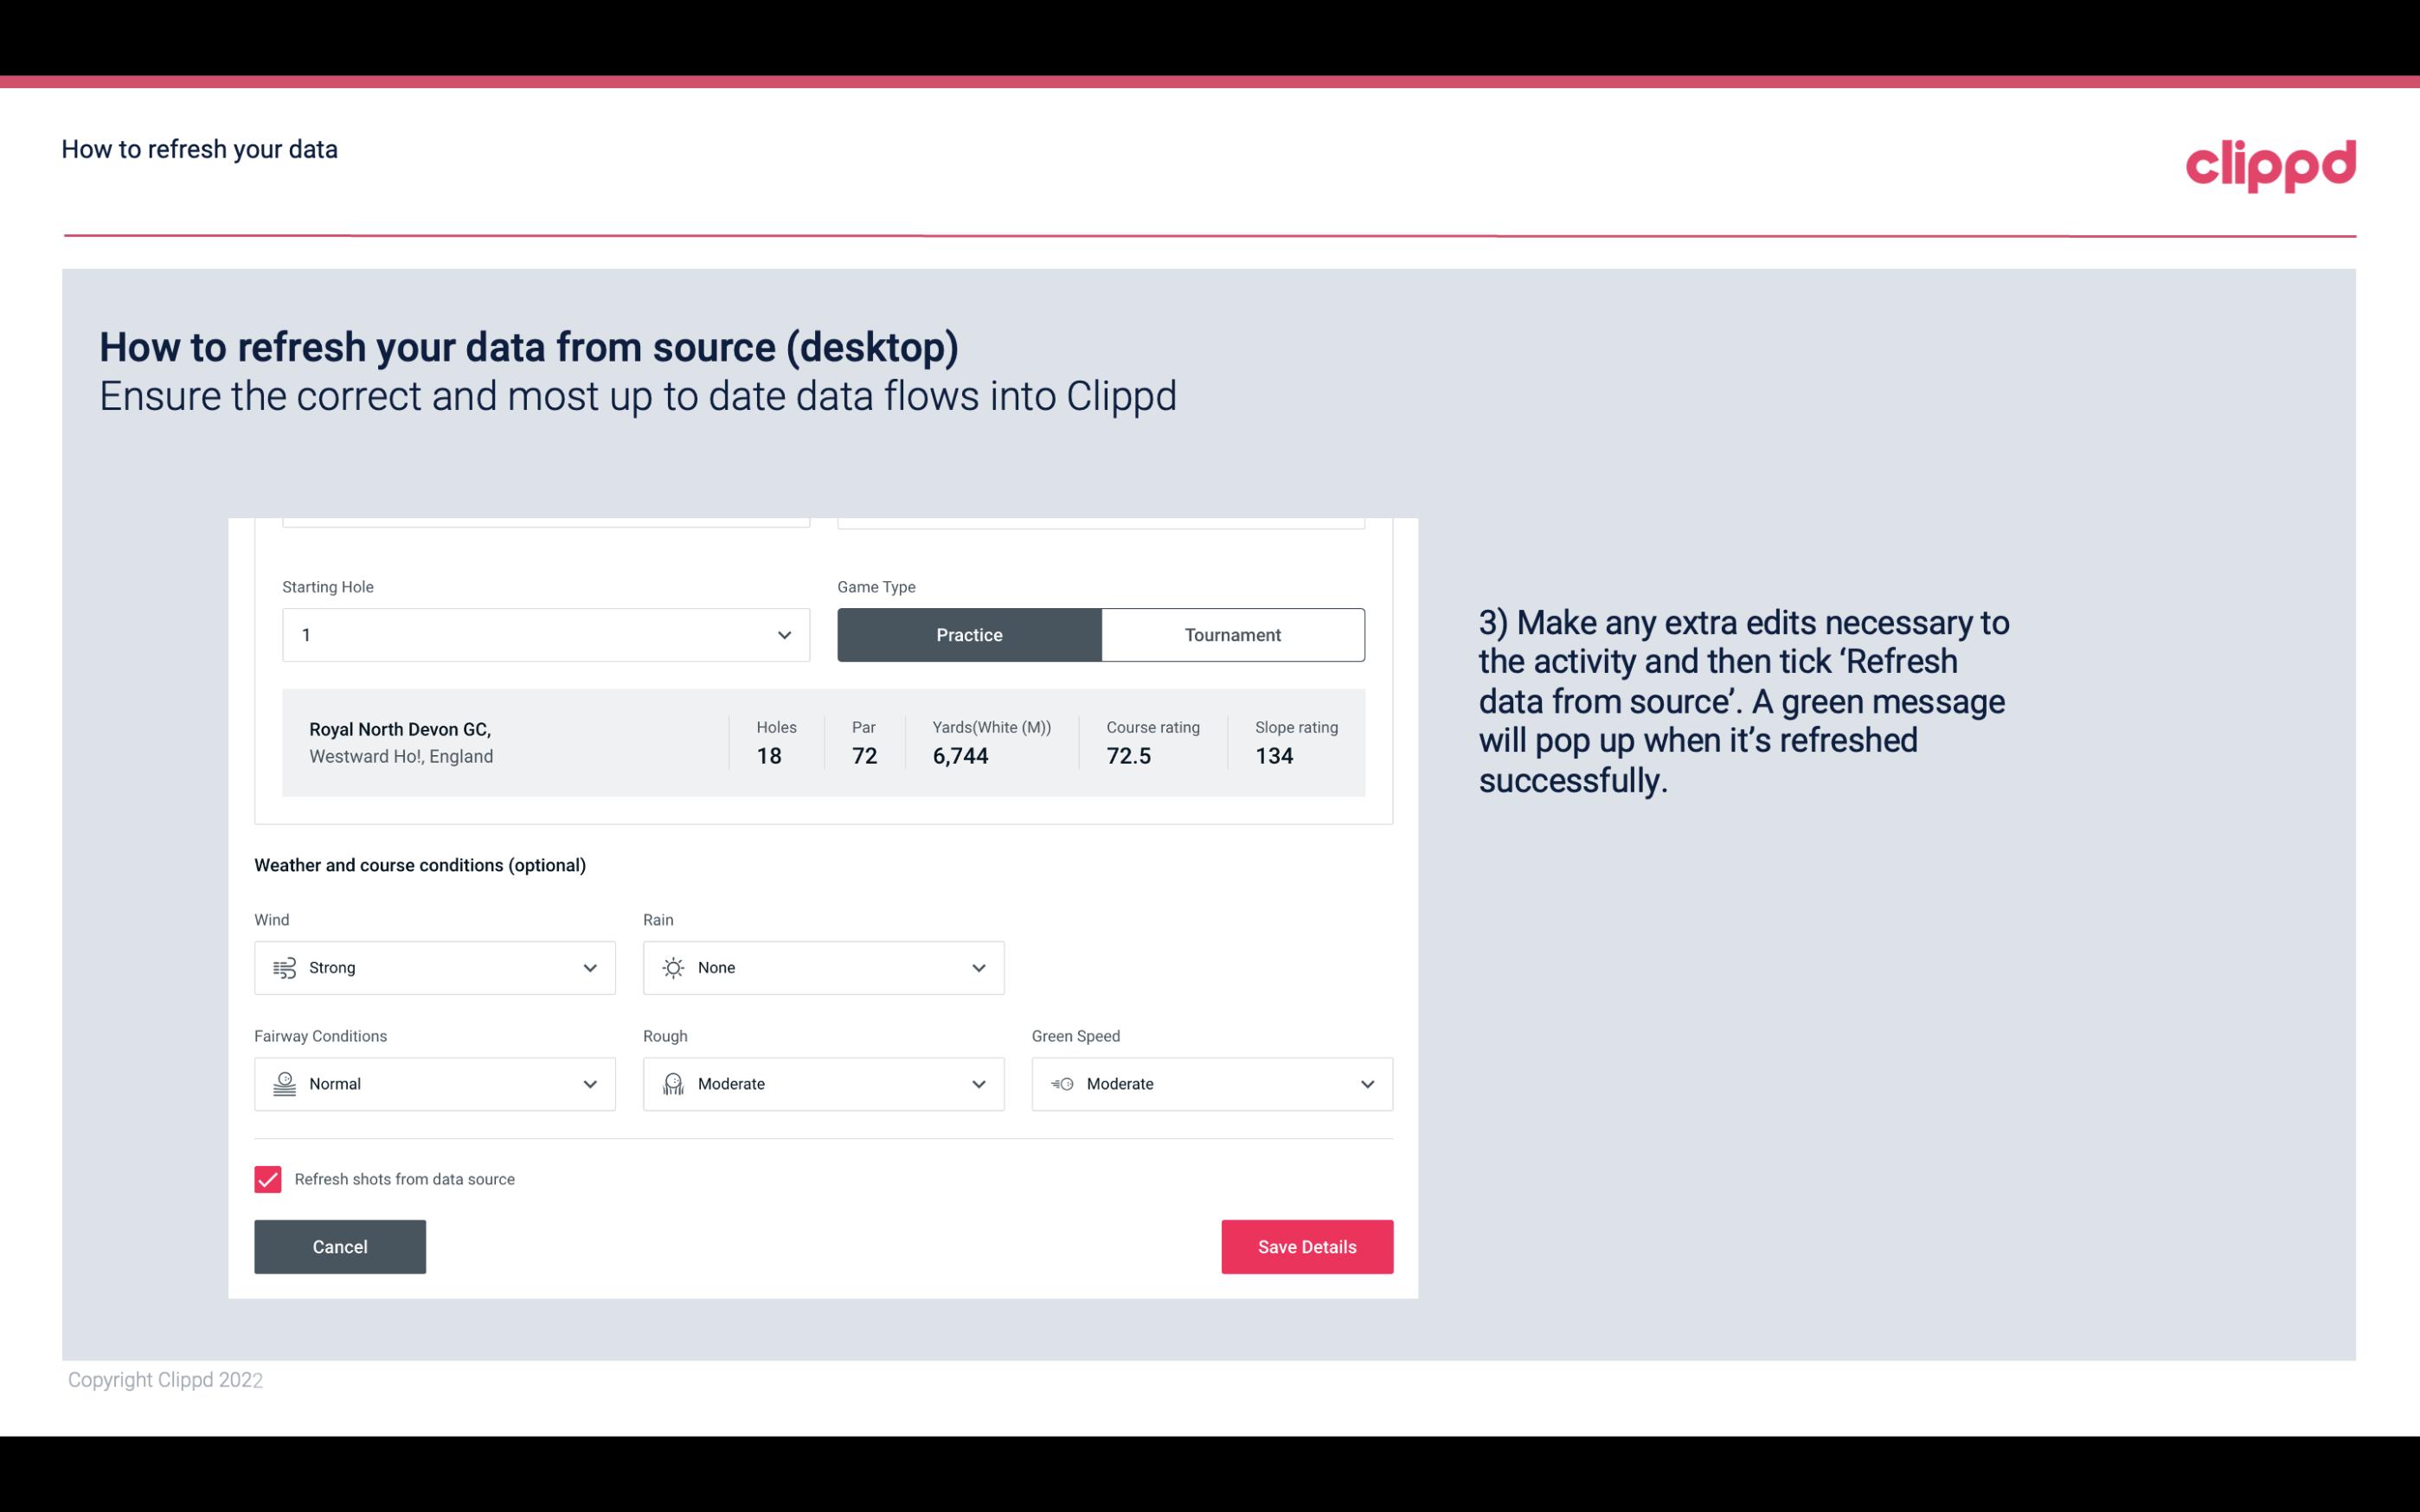Click the wind condition icon

pos(286,967)
